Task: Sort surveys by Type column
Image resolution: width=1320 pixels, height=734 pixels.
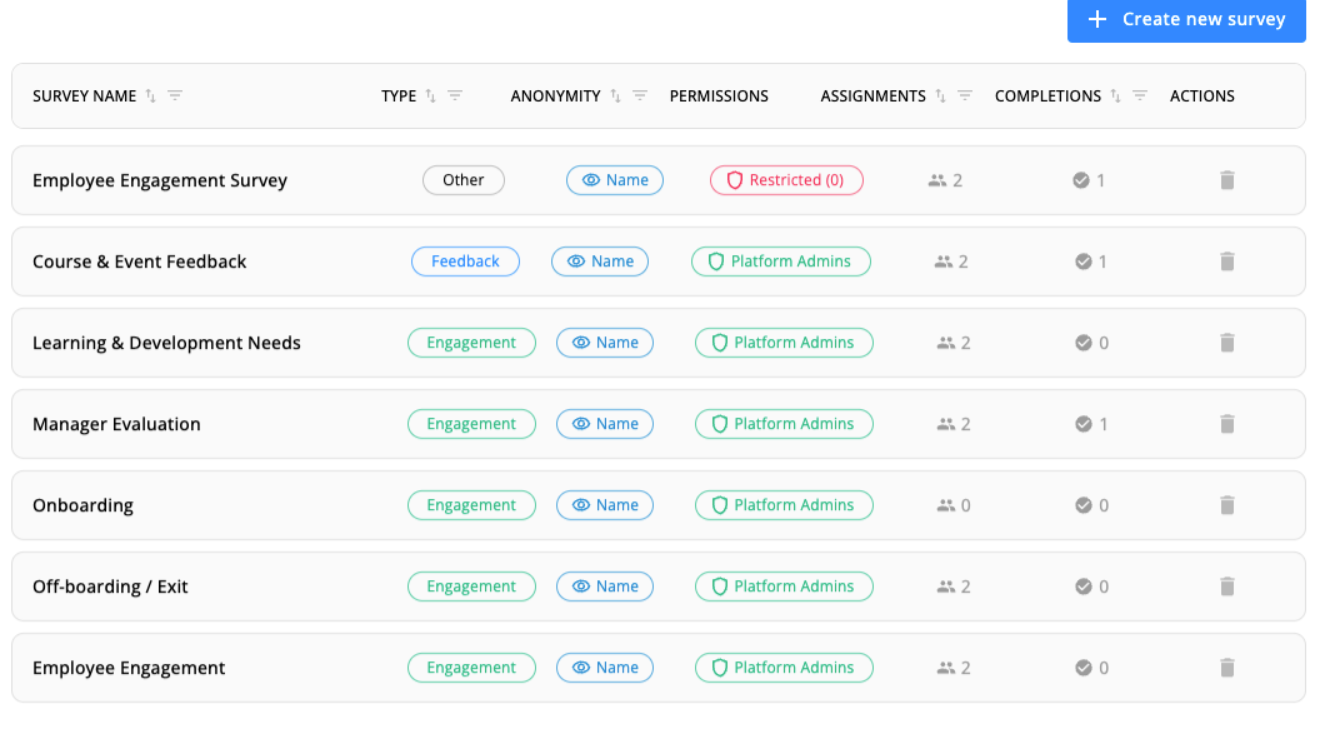Action: (x=431, y=96)
